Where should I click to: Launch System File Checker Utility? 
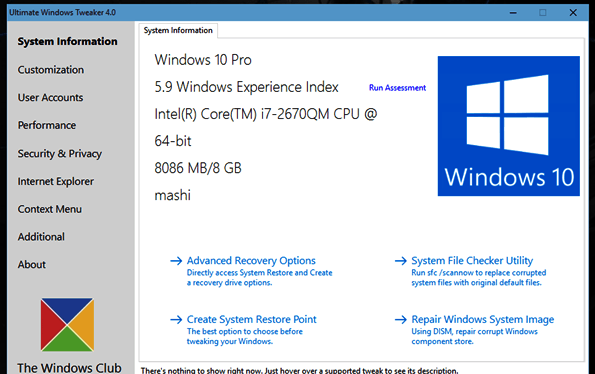click(x=472, y=261)
